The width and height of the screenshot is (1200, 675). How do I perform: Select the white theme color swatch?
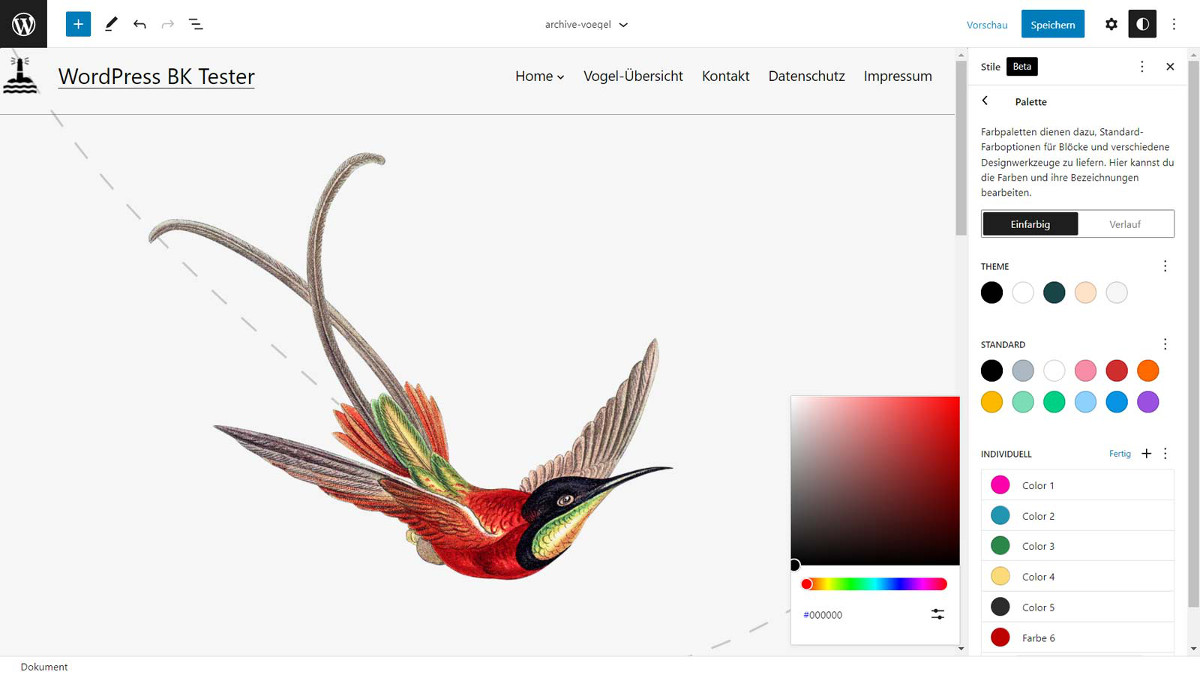(1023, 292)
